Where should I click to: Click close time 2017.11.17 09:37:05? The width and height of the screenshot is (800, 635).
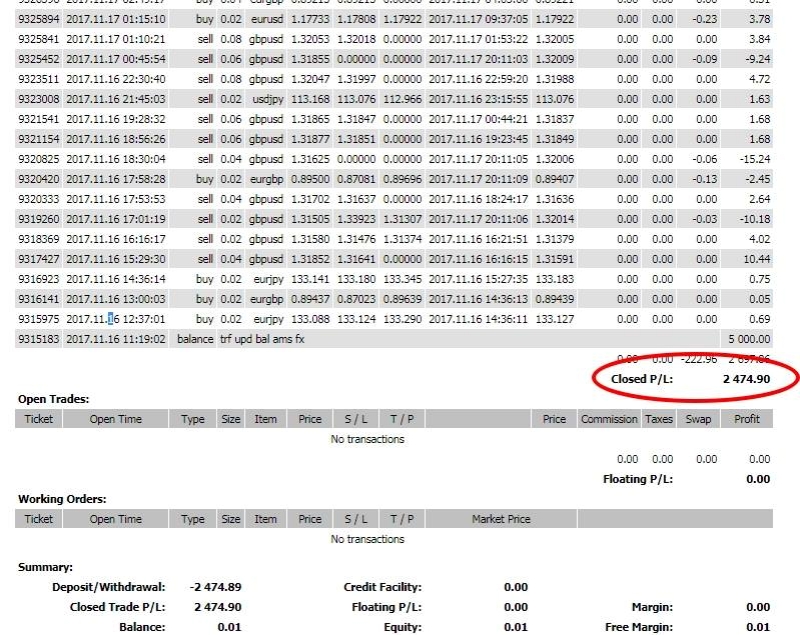[x=478, y=19]
